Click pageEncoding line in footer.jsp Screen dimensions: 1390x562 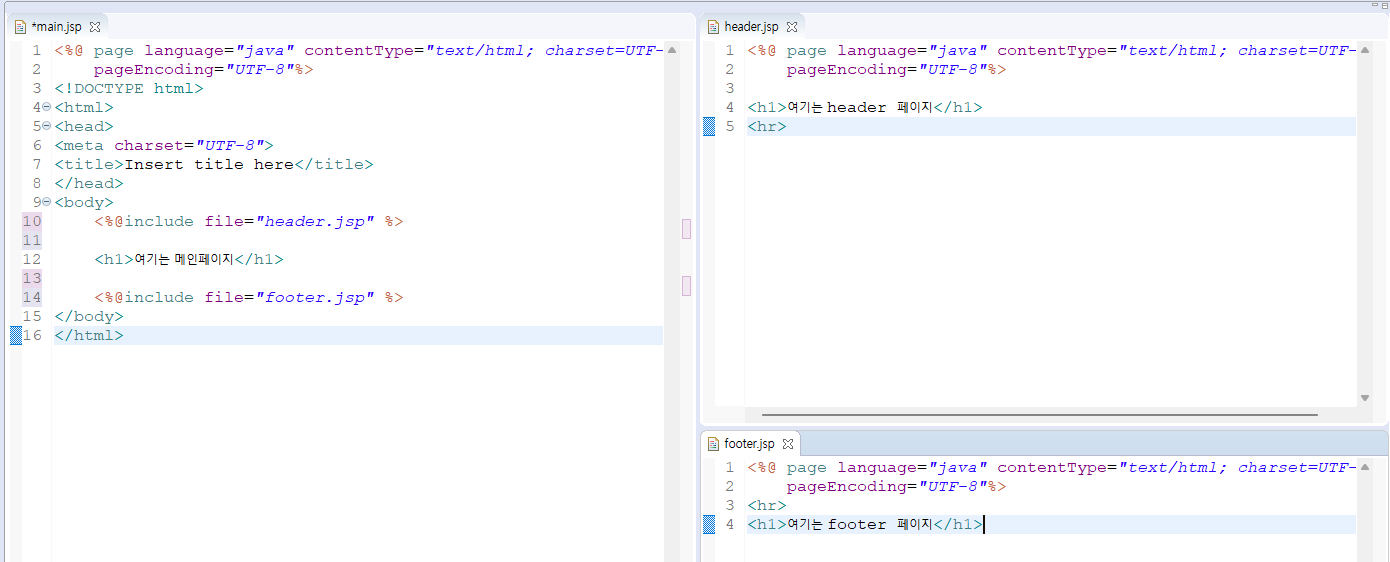pos(896,486)
